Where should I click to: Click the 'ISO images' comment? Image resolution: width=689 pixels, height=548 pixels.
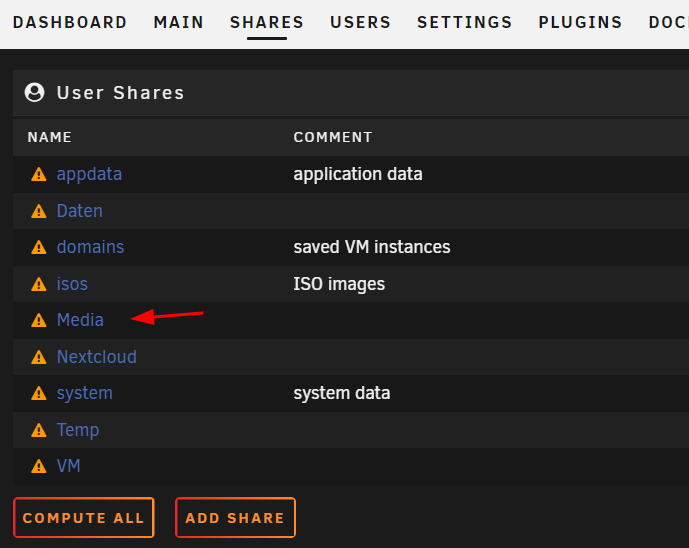tap(339, 284)
